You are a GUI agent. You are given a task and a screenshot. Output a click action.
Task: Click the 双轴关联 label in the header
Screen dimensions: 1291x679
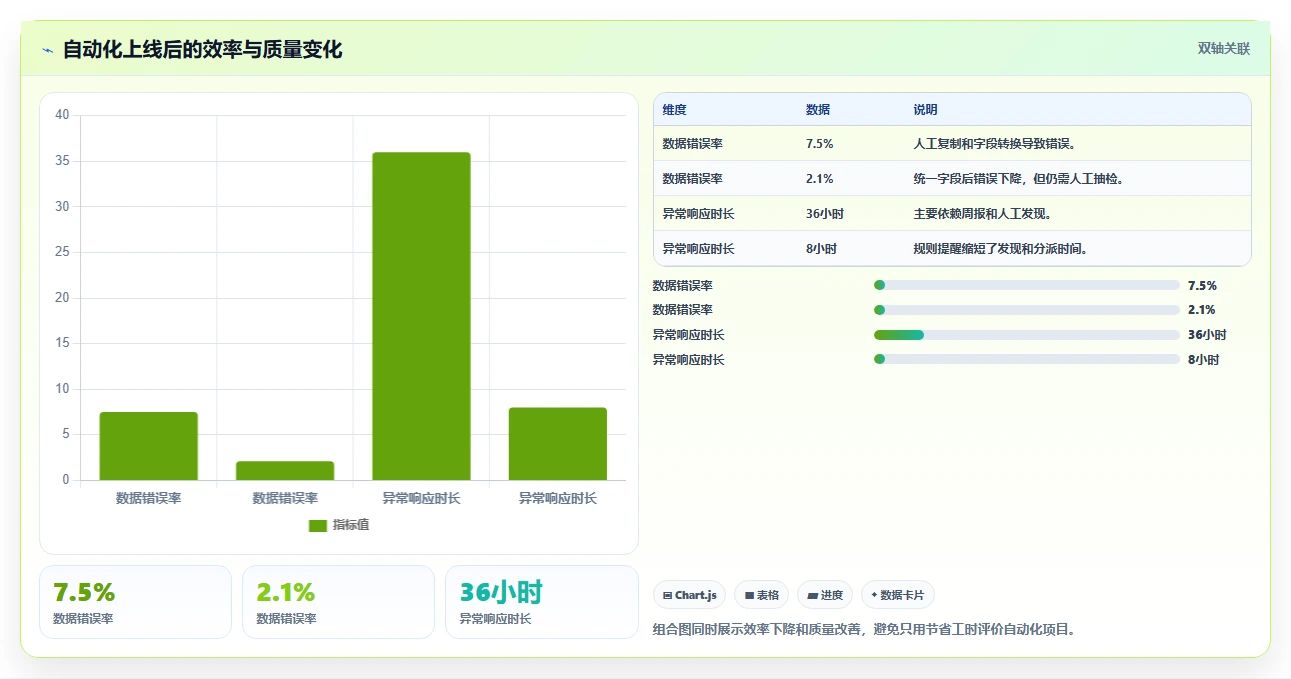[1224, 48]
